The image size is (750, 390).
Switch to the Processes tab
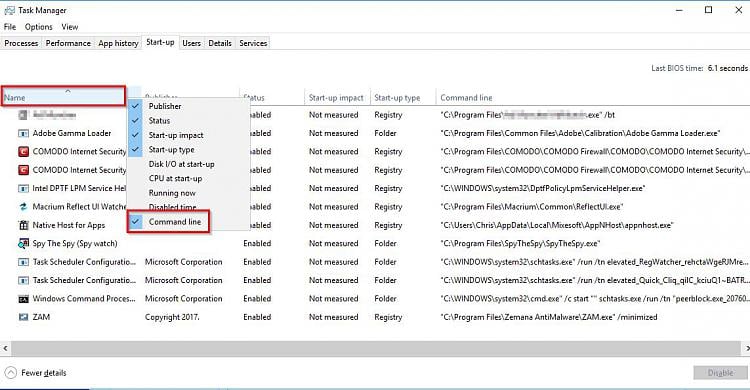click(21, 43)
